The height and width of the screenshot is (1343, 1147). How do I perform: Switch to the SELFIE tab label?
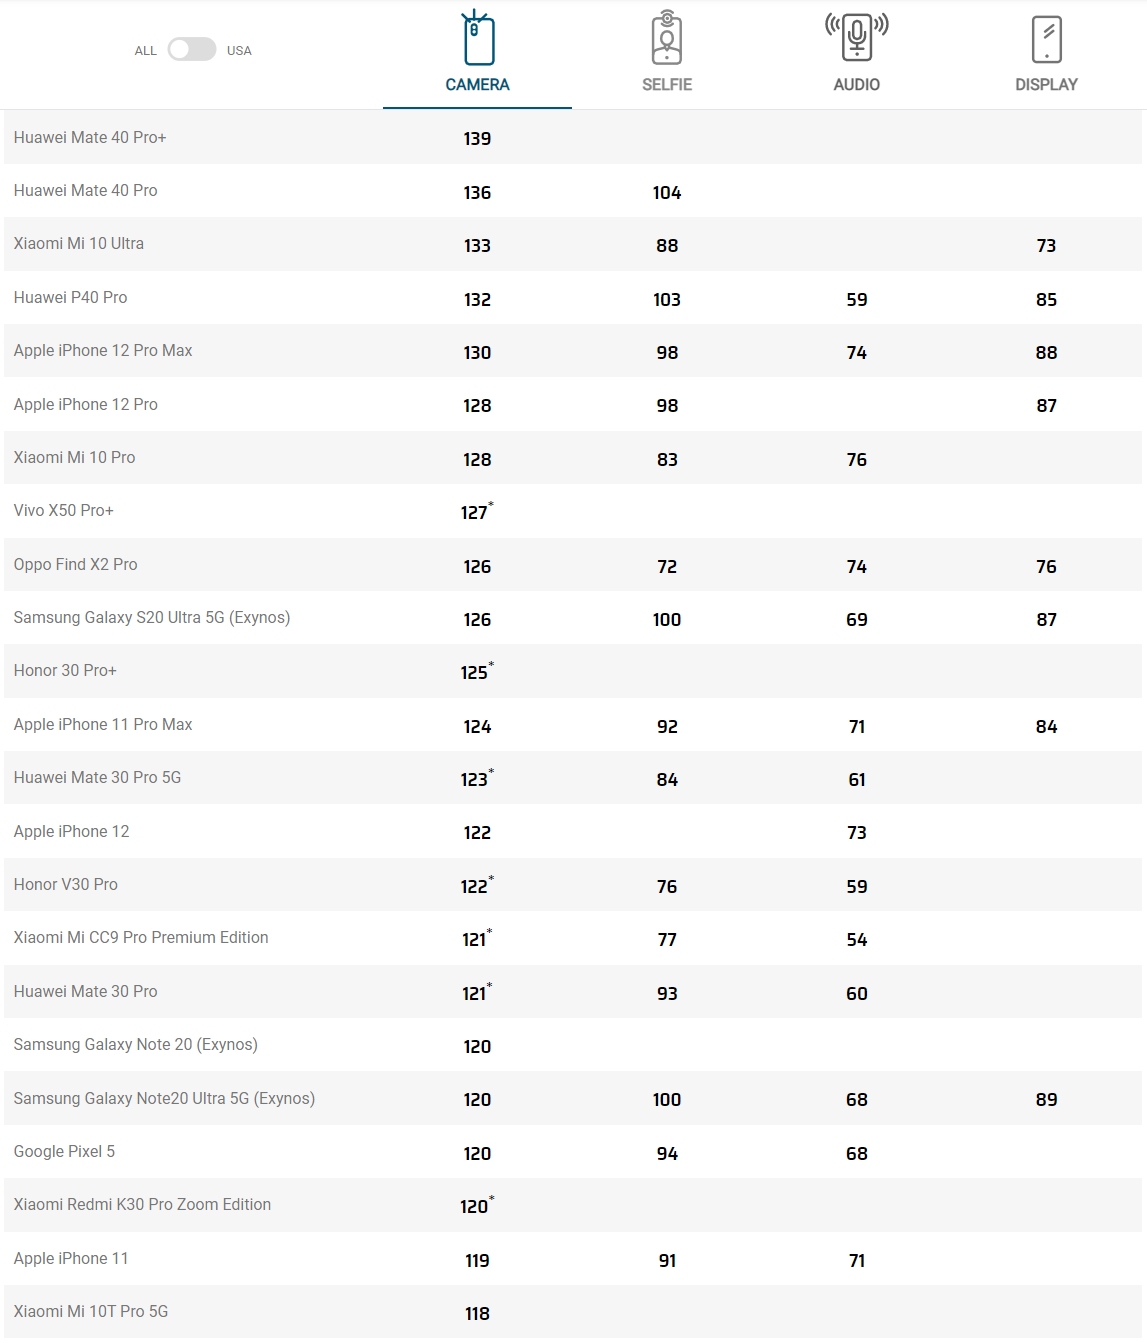pos(667,85)
